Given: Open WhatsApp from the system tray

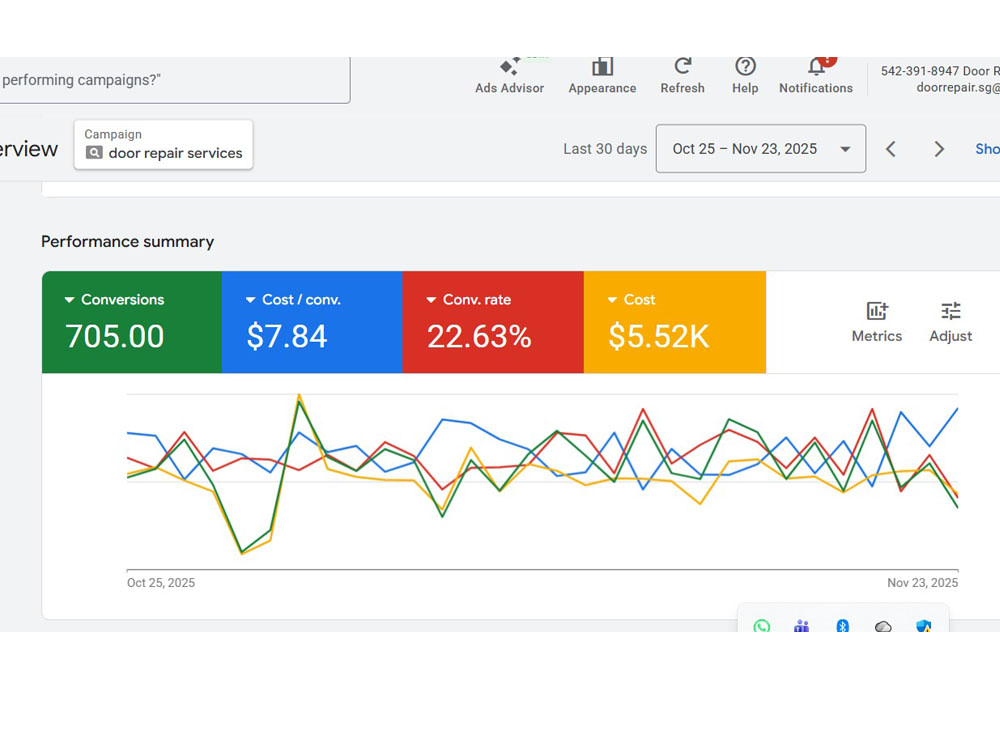Looking at the screenshot, I should [761, 626].
